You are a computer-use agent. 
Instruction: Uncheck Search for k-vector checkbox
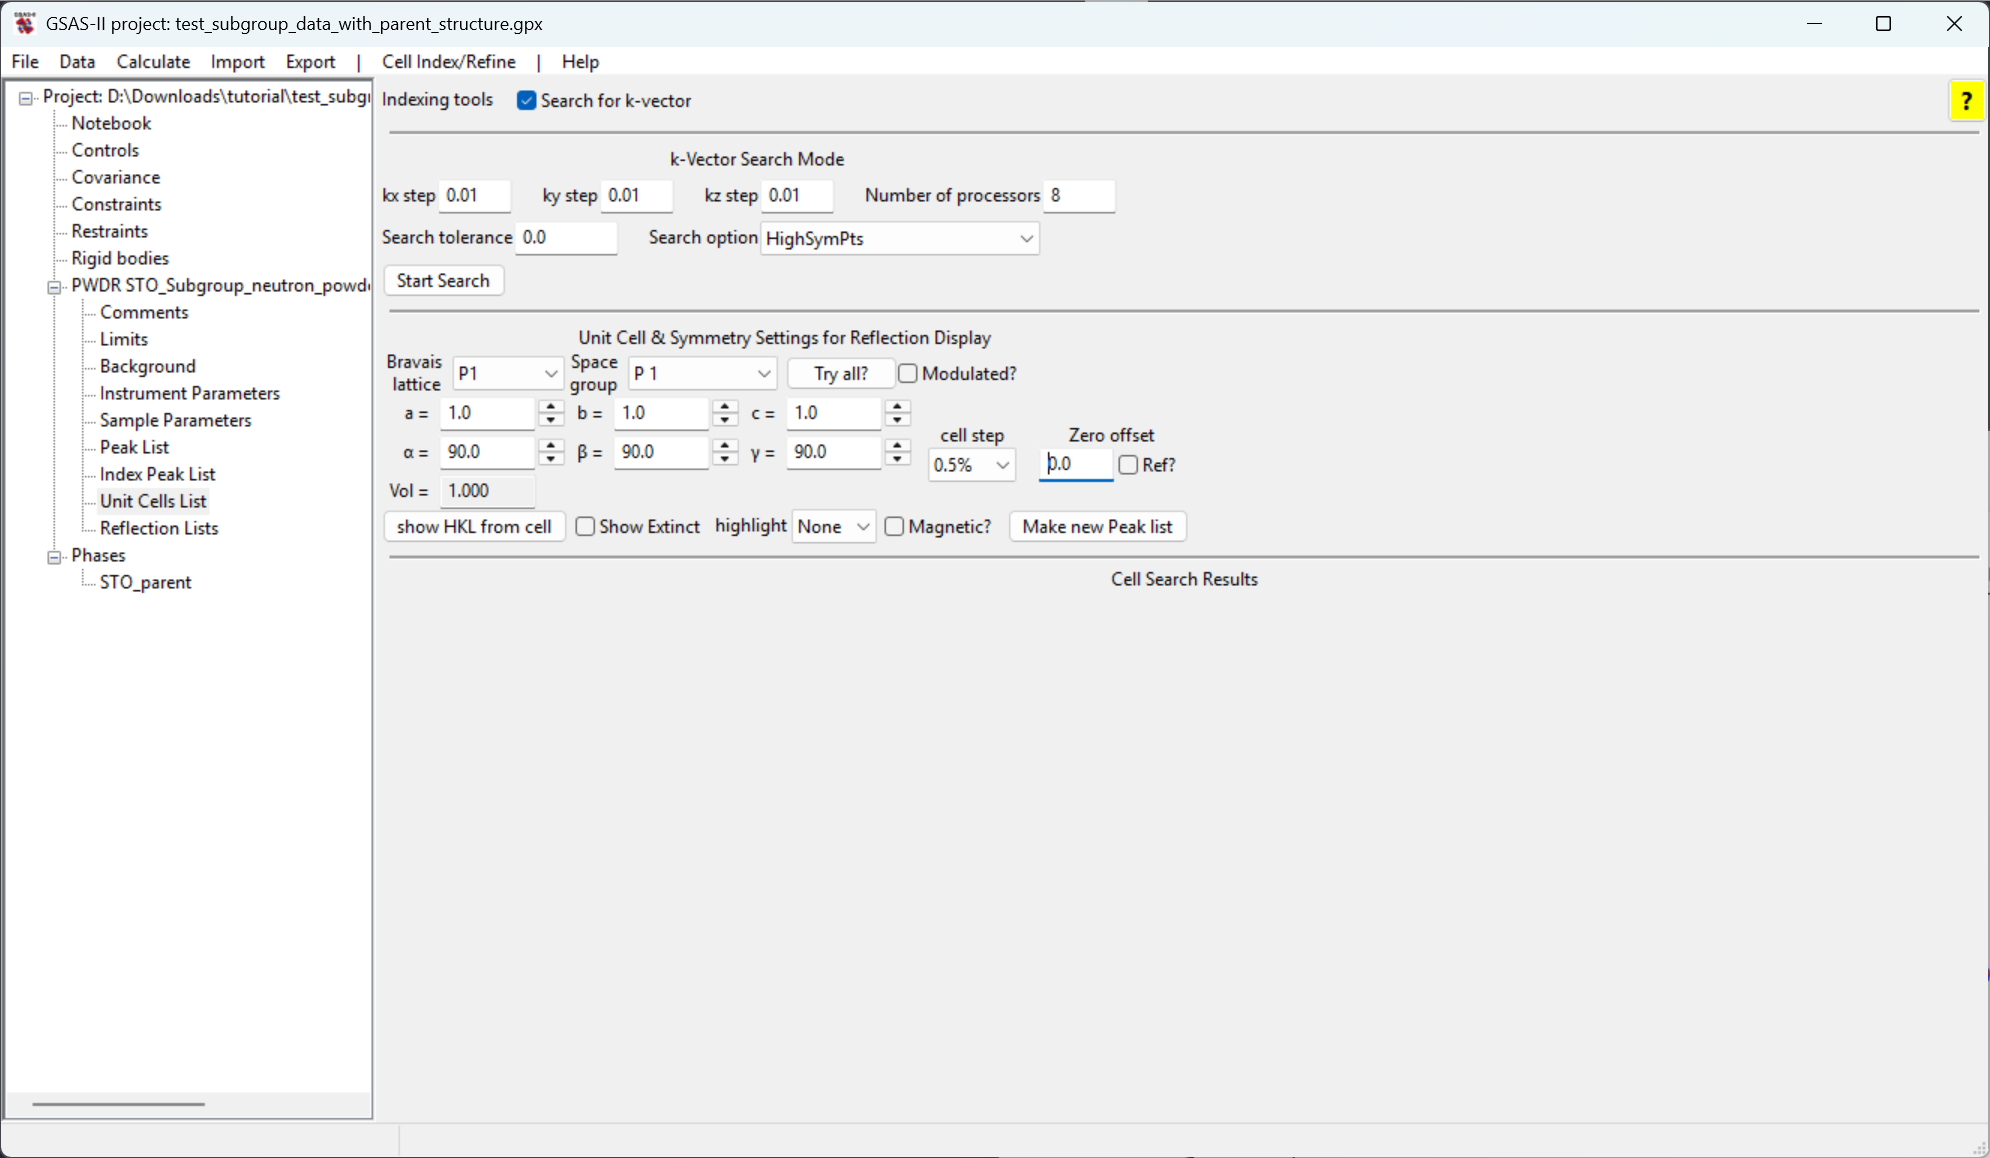coord(526,101)
